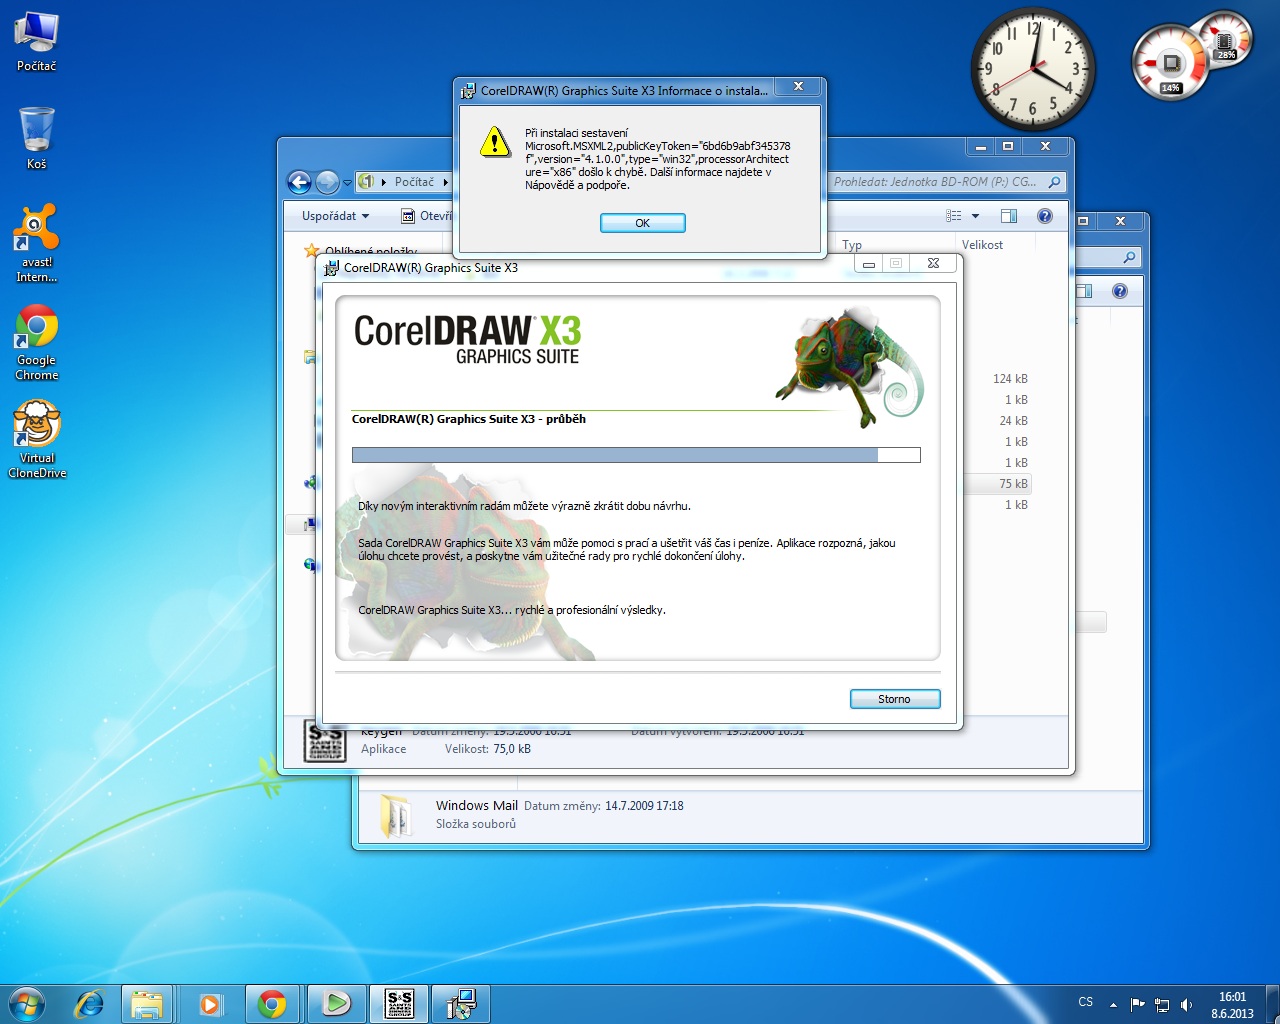Click the CS language indicator in the tray

pos(1086,1002)
